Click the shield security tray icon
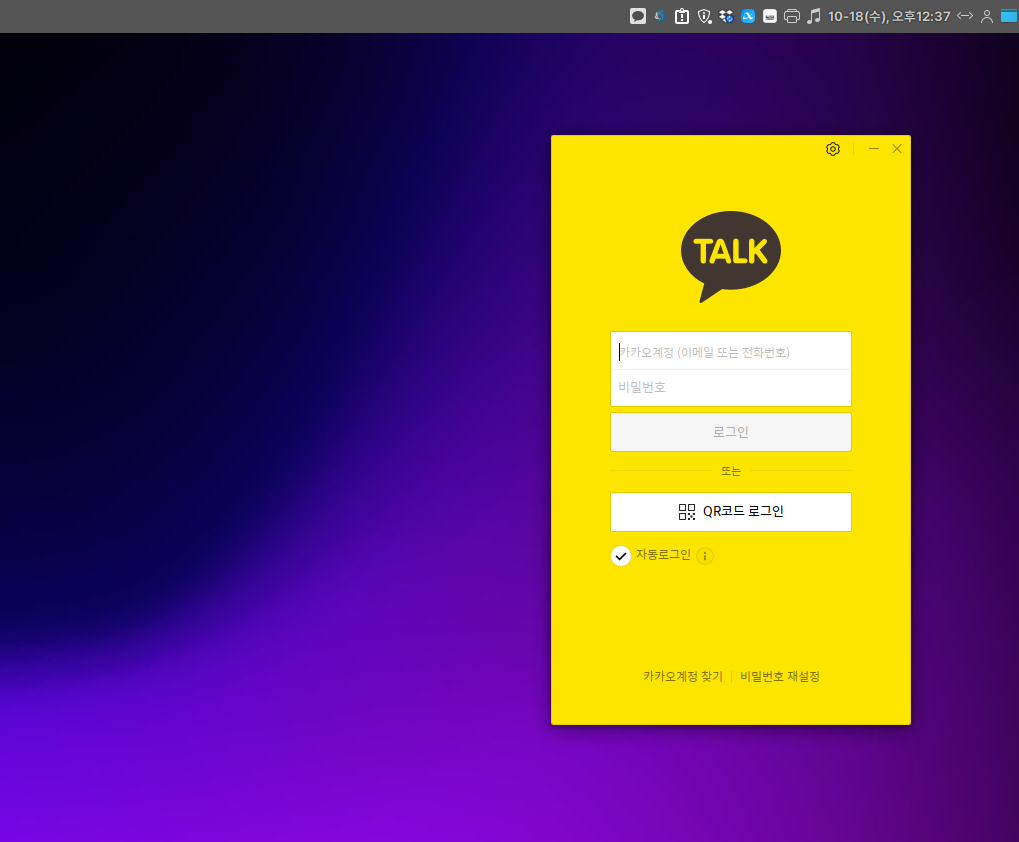The height and width of the screenshot is (842, 1019). pyautogui.click(x=704, y=16)
